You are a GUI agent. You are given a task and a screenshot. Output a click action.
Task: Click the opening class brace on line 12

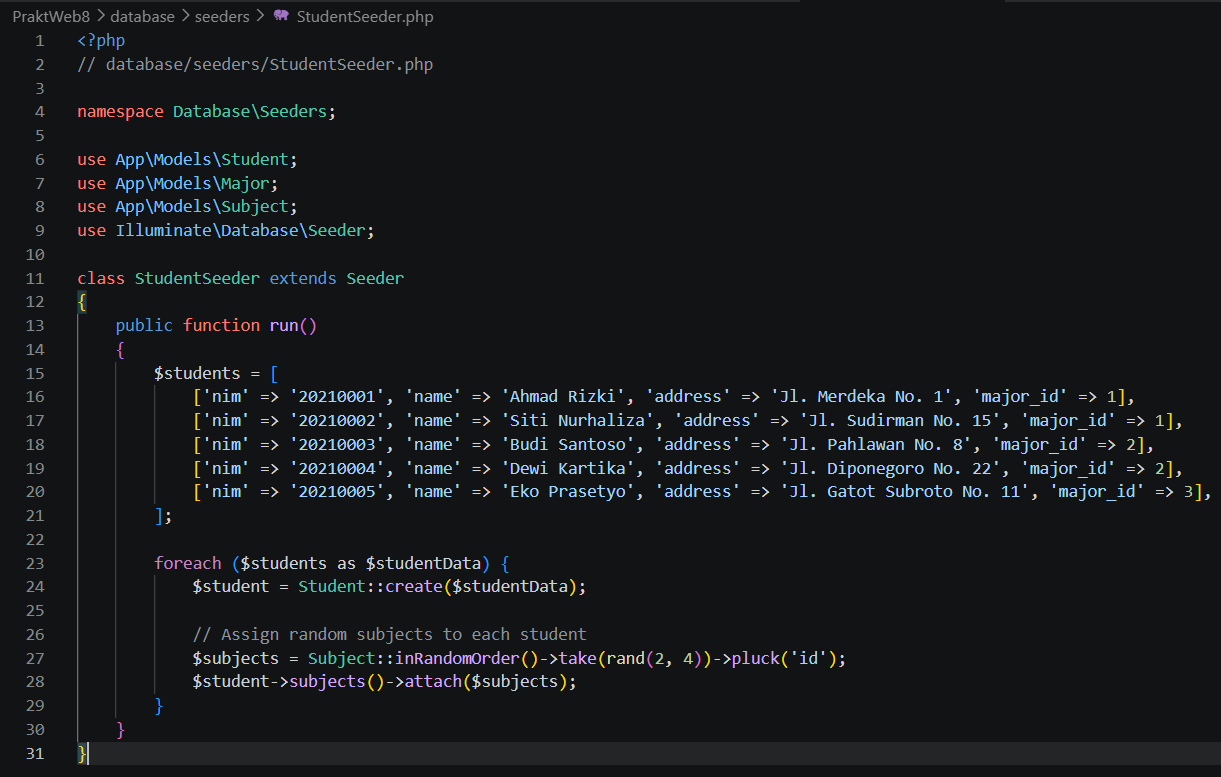82,302
